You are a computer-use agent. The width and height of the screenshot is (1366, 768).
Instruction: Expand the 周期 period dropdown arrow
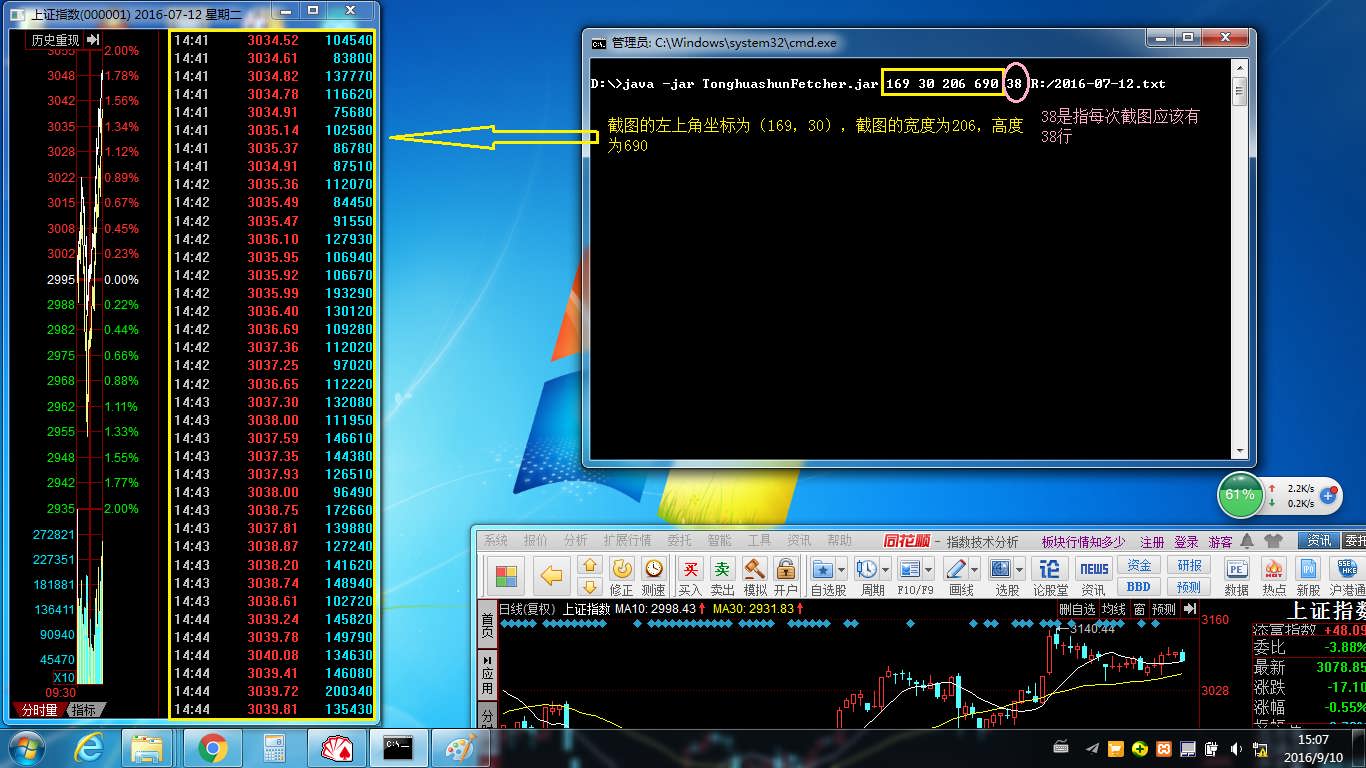click(x=884, y=569)
